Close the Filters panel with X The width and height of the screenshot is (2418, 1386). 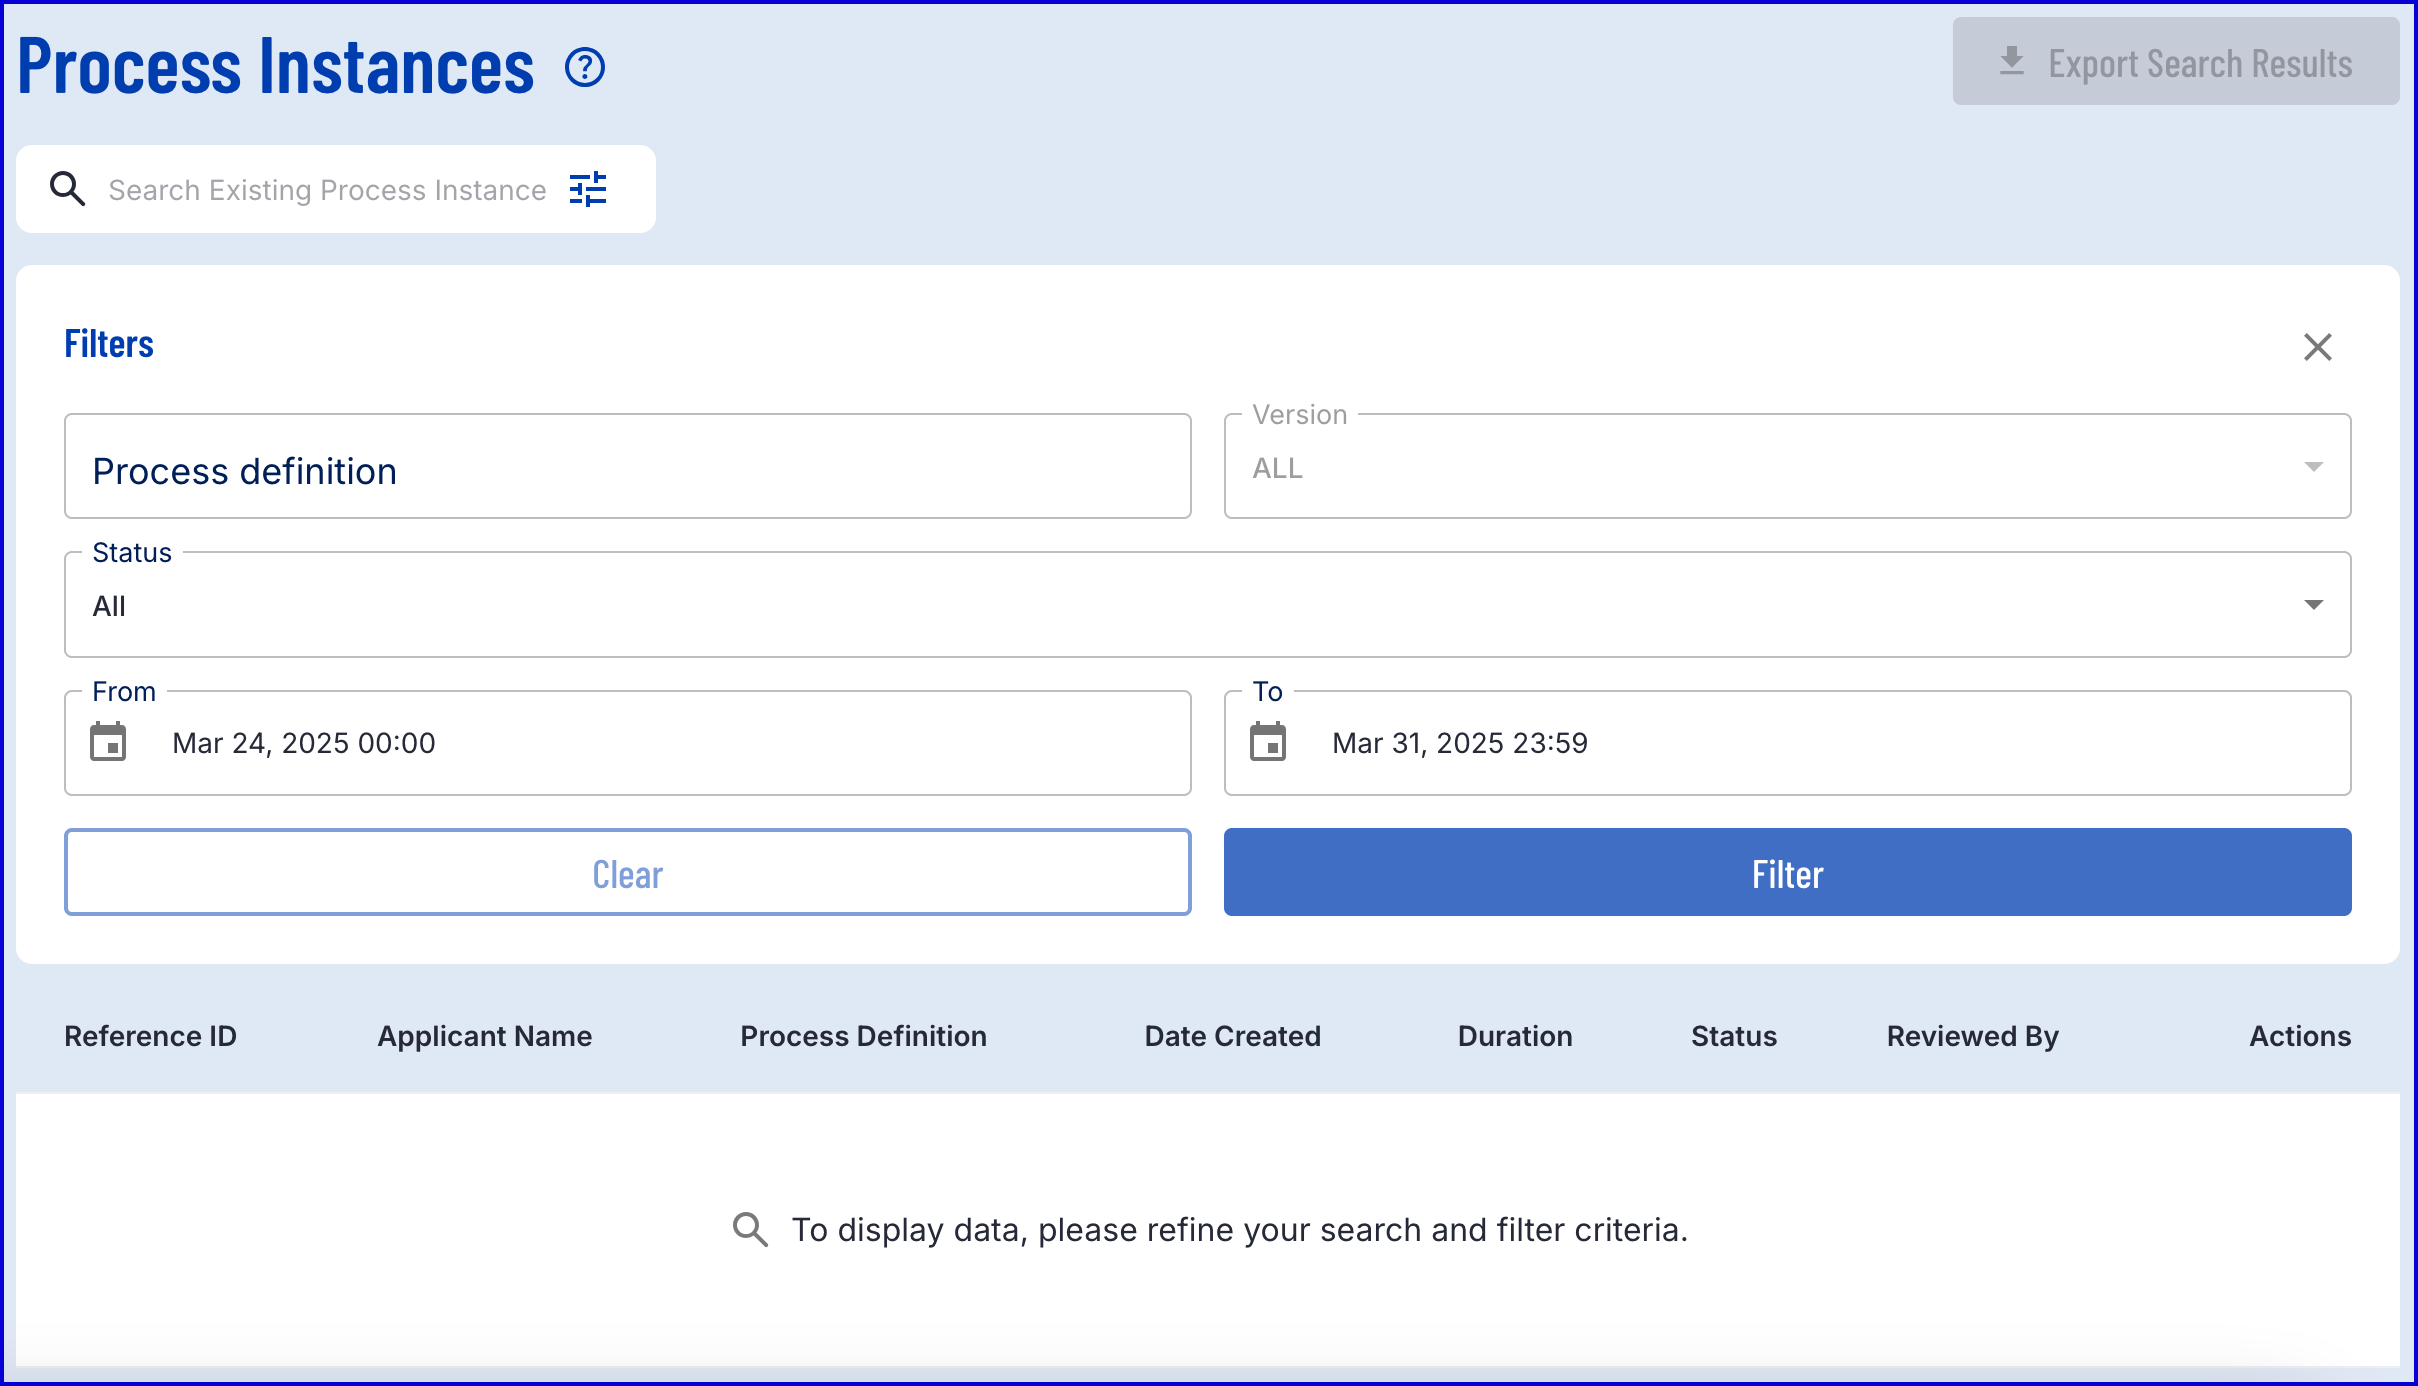2317,347
